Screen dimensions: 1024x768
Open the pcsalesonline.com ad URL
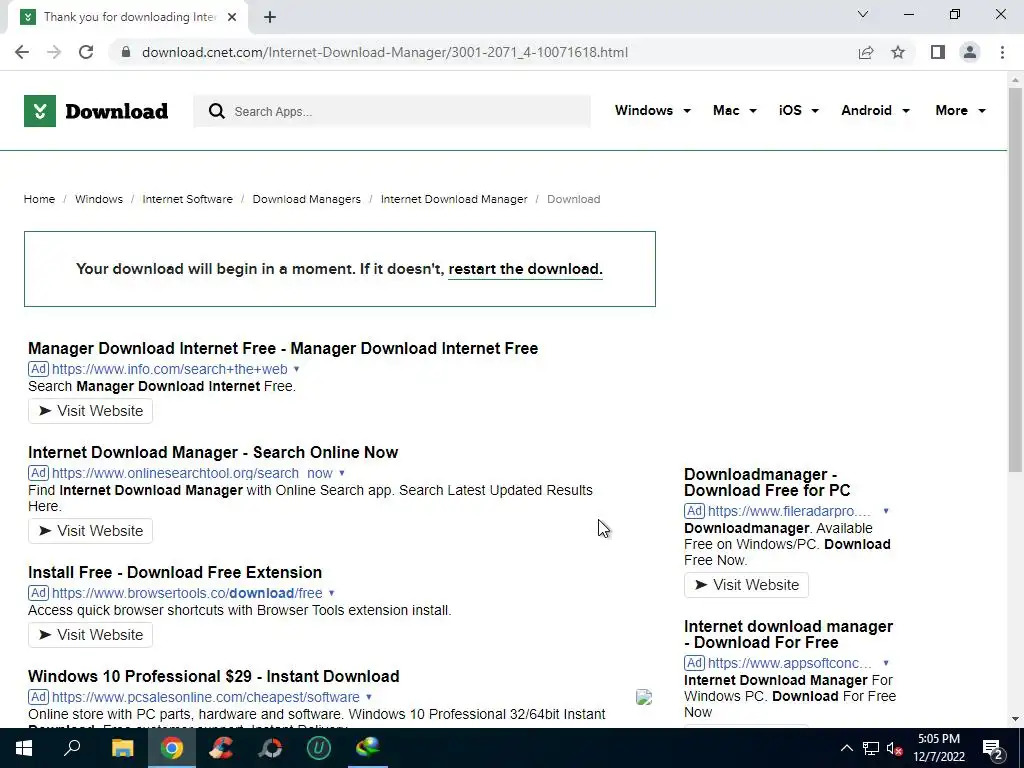point(206,697)
